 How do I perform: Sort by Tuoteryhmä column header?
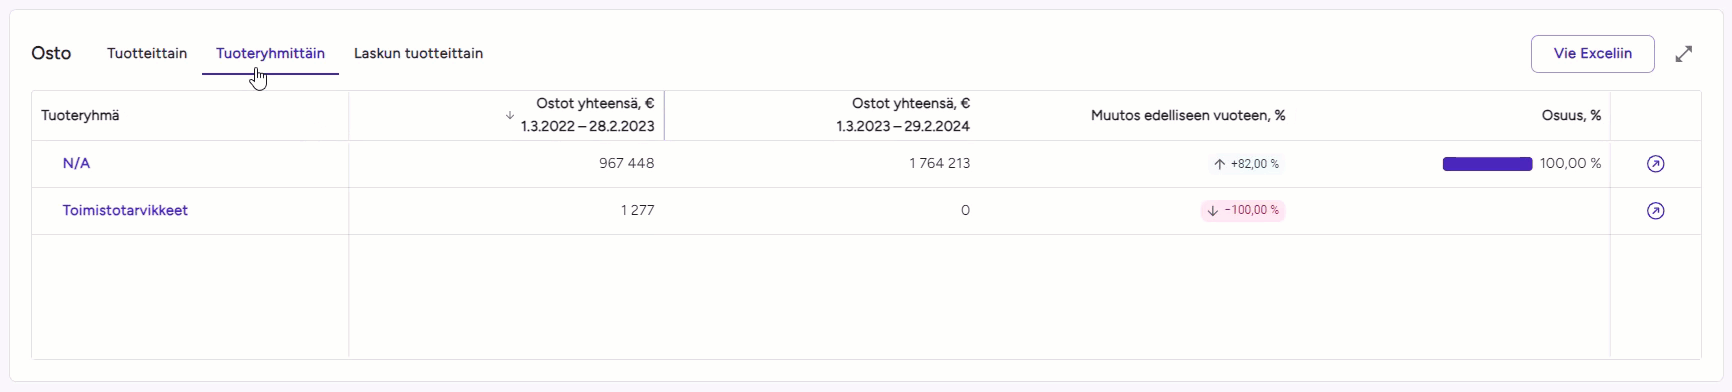point(80,116)
